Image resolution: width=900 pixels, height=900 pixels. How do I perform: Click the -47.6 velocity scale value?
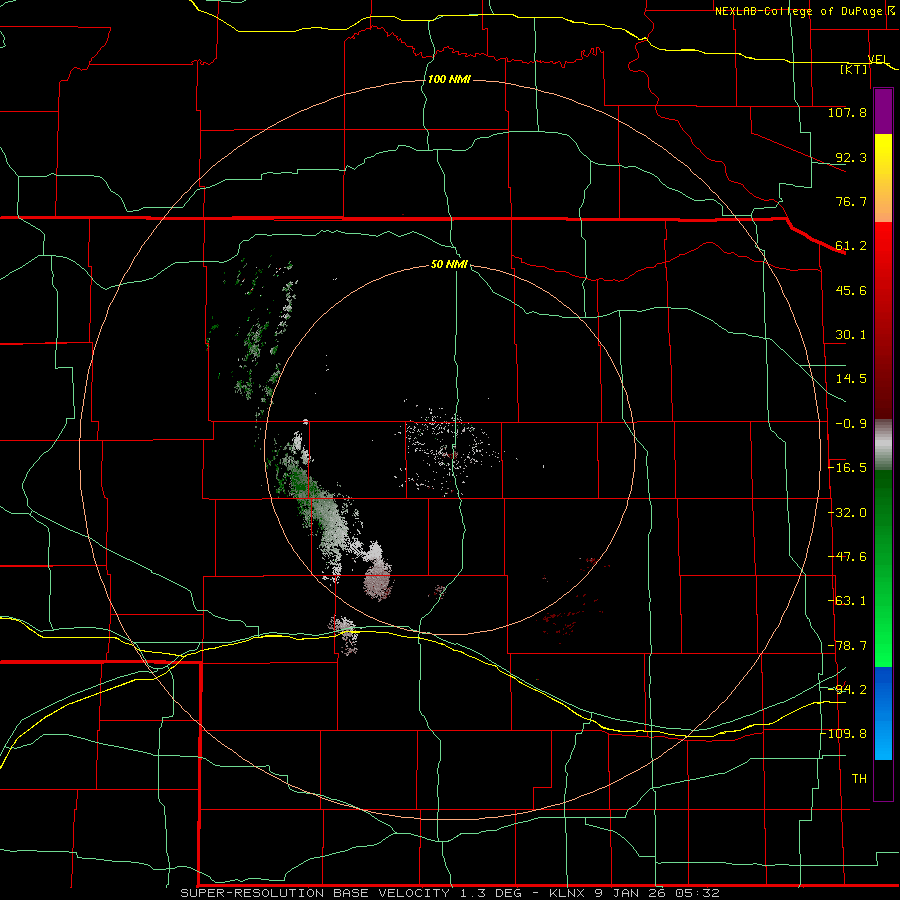(847, 557)
